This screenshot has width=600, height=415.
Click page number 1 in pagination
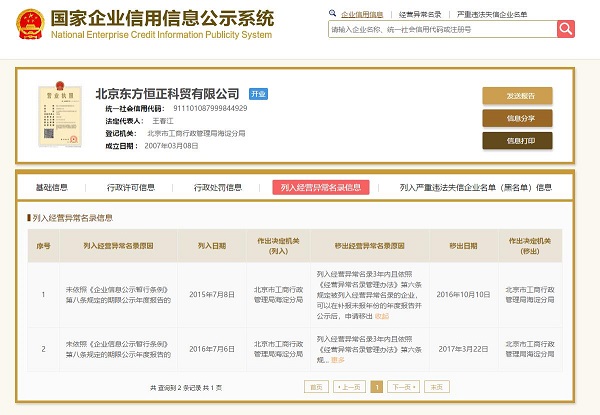(x=376, y=386)
